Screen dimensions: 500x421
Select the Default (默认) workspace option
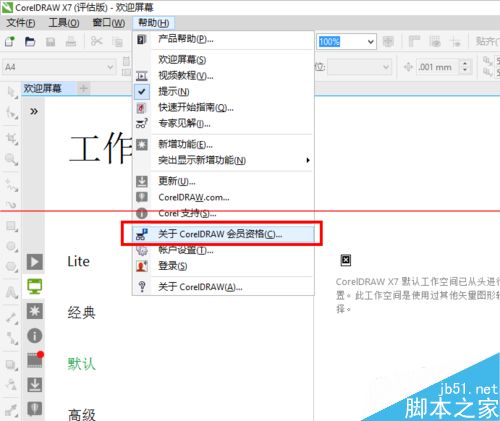[x=81, y=363]
